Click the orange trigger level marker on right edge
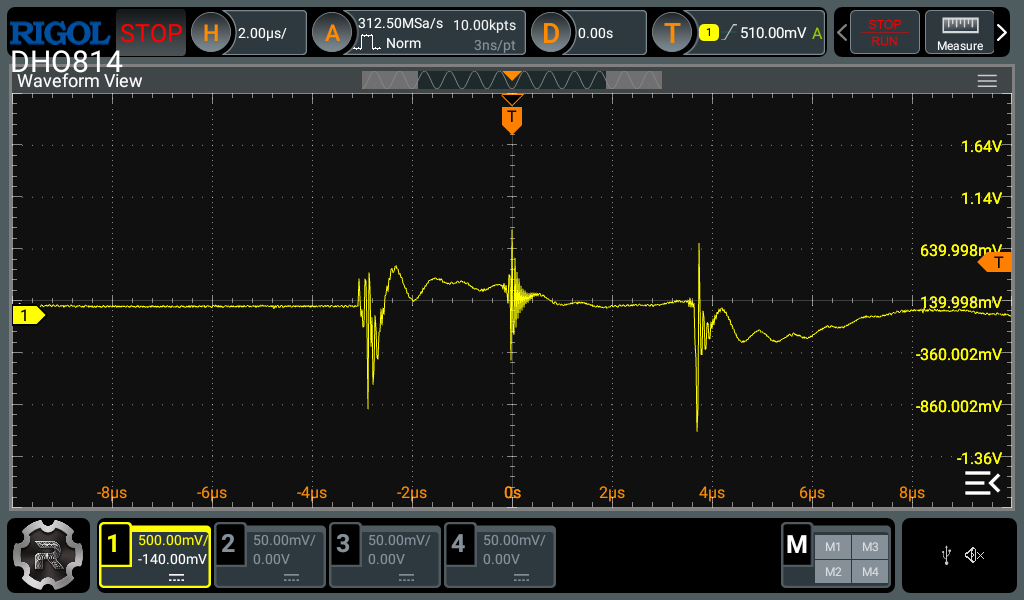The width and height of the screenshot is (1024, 600). 995,262
